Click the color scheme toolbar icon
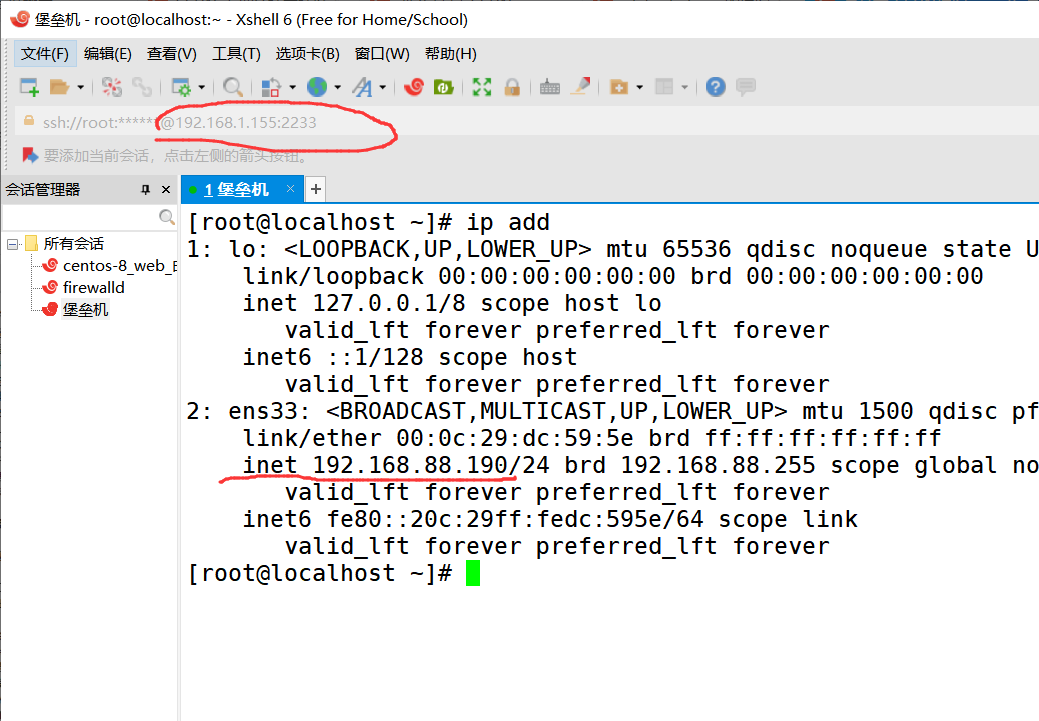 [271, 87]
